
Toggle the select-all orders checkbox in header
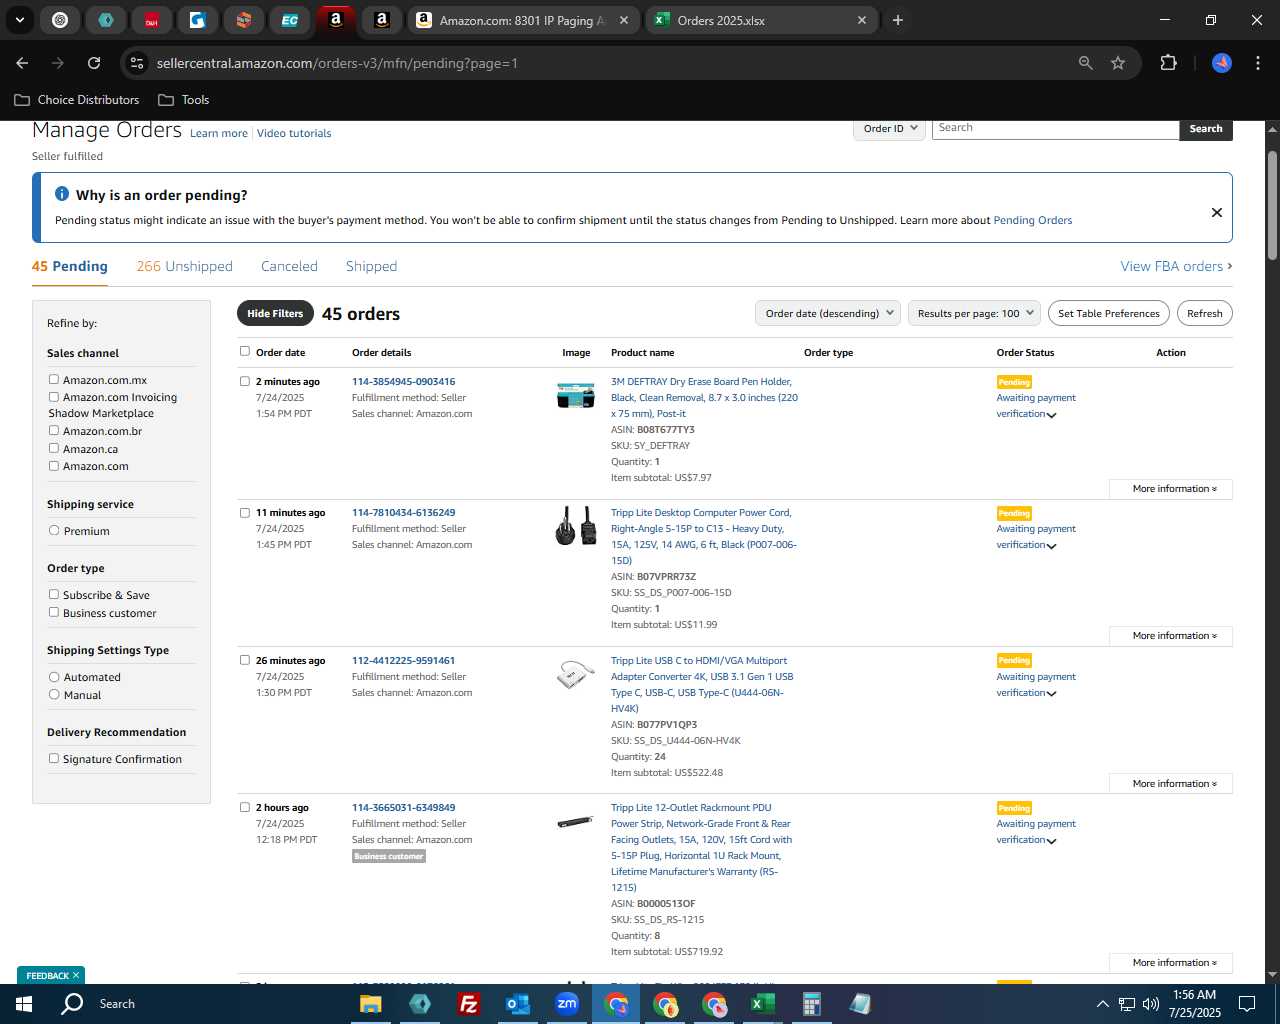[x=245, y=351]
